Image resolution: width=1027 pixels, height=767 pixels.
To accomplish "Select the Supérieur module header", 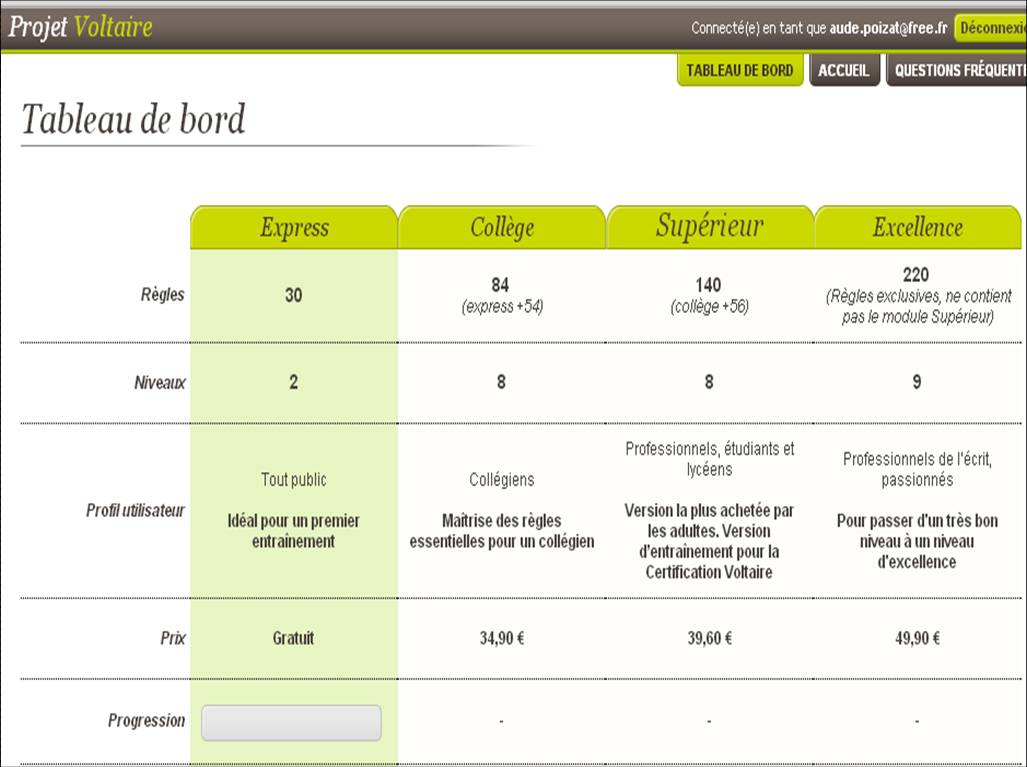I will point(710,227).
